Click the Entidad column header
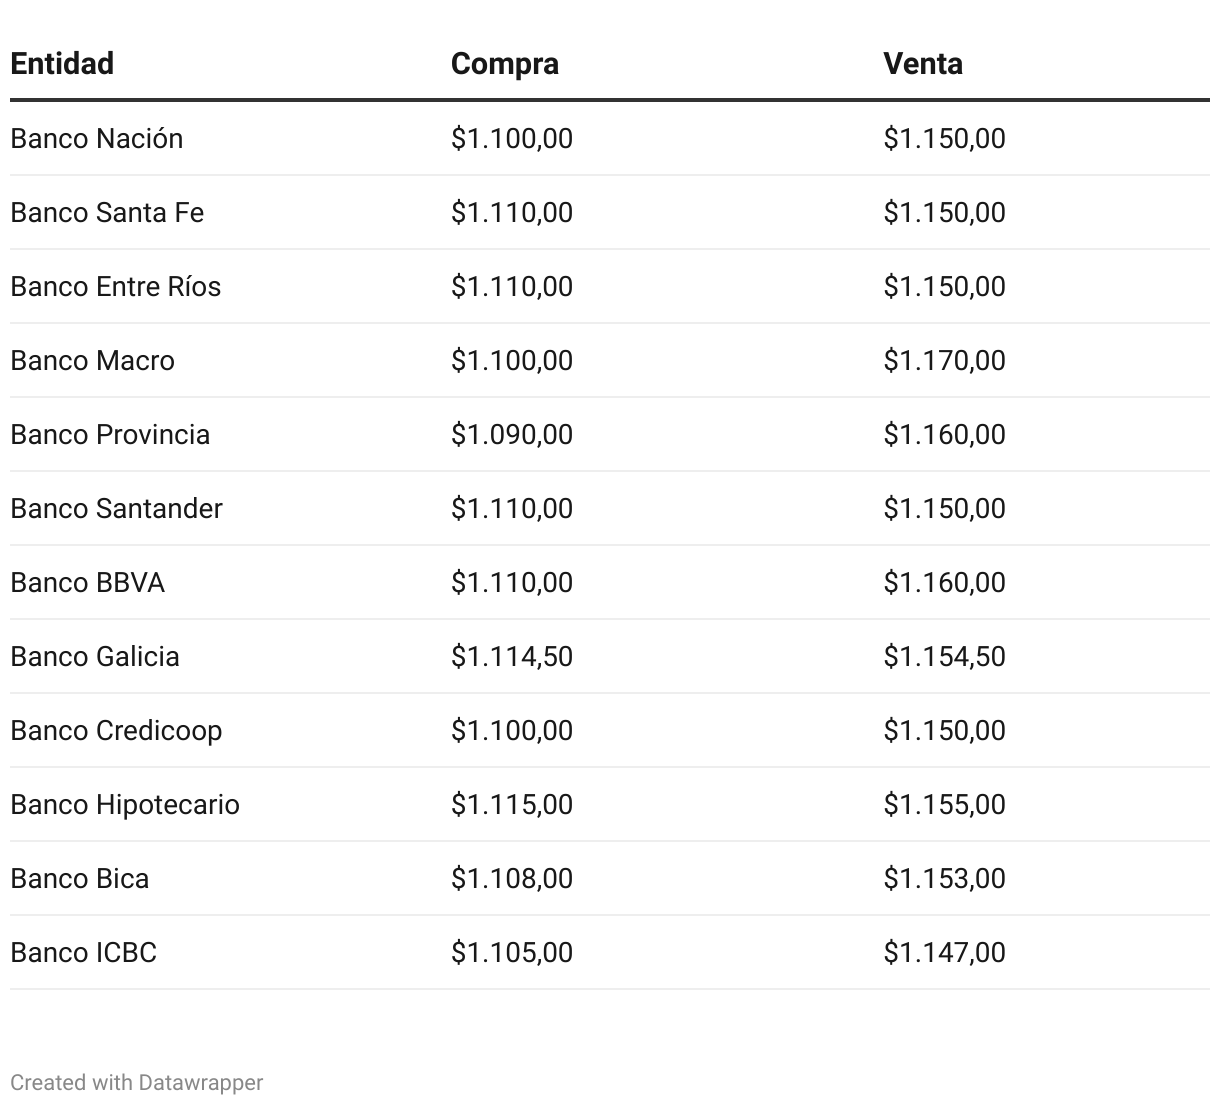This screenshot has height=1106, width=1220. 62,64
